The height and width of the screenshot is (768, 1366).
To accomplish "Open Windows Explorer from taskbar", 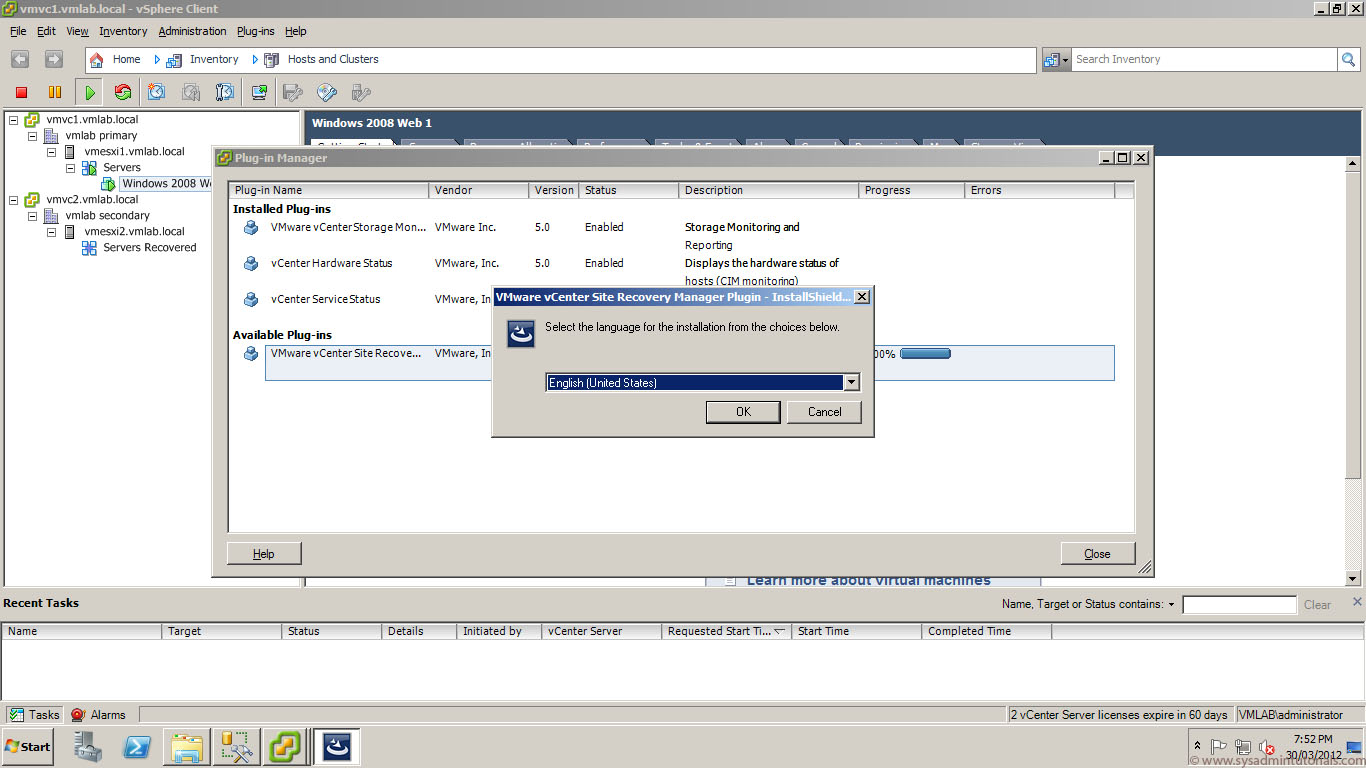I will 187,747.
